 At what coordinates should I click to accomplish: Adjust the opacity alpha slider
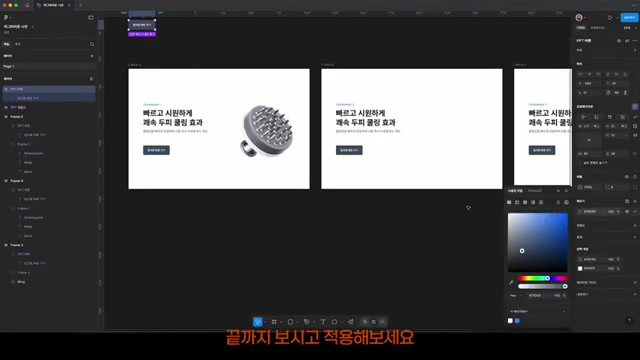(x=542, y=286)
